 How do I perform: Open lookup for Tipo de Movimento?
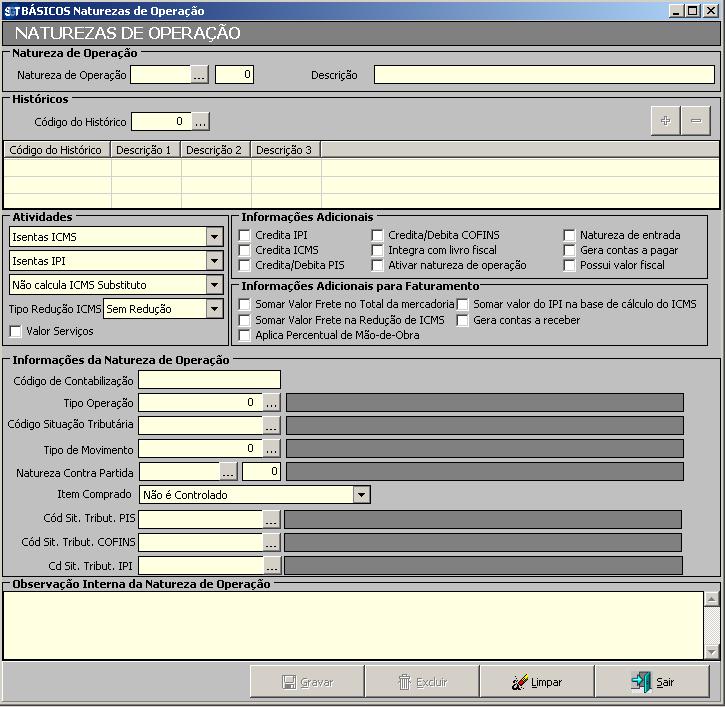(271, 448)
